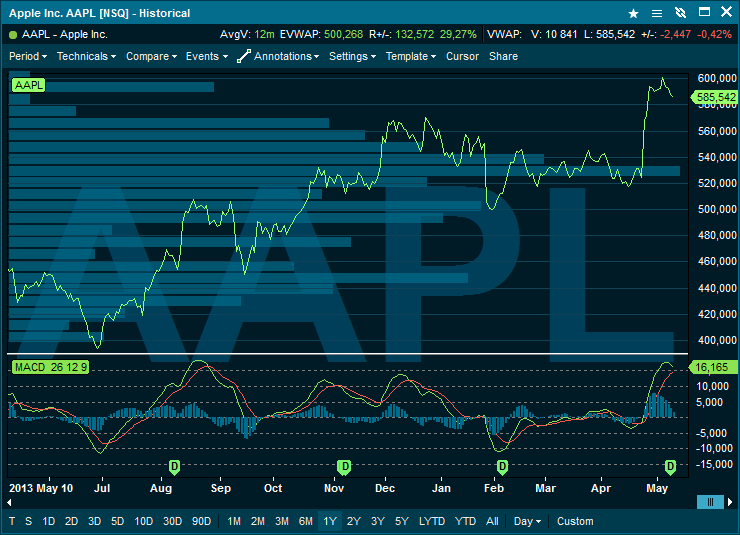The image size is (740, 535).
Task: Open the Settings menu
Action: coord(352,57)
